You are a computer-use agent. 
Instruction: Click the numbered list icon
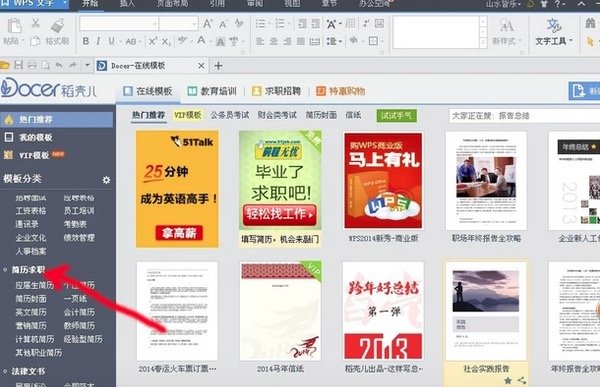[x=280, y=24]
